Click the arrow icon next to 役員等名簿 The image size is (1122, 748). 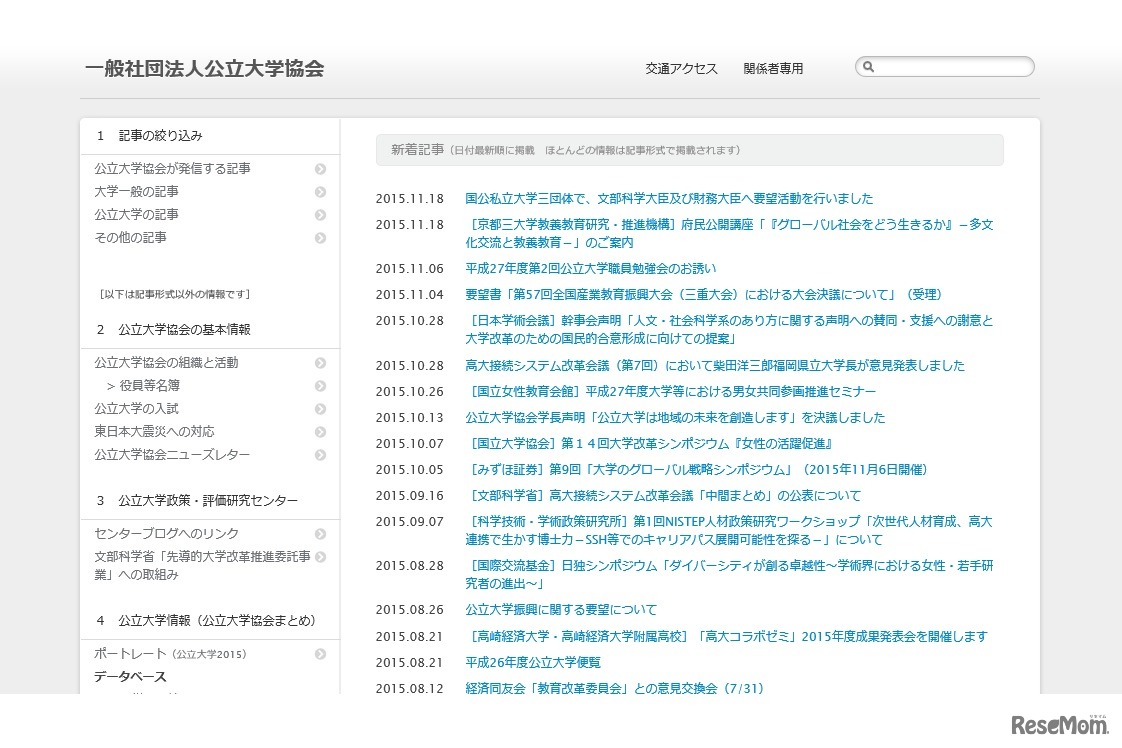pos(320,385)
